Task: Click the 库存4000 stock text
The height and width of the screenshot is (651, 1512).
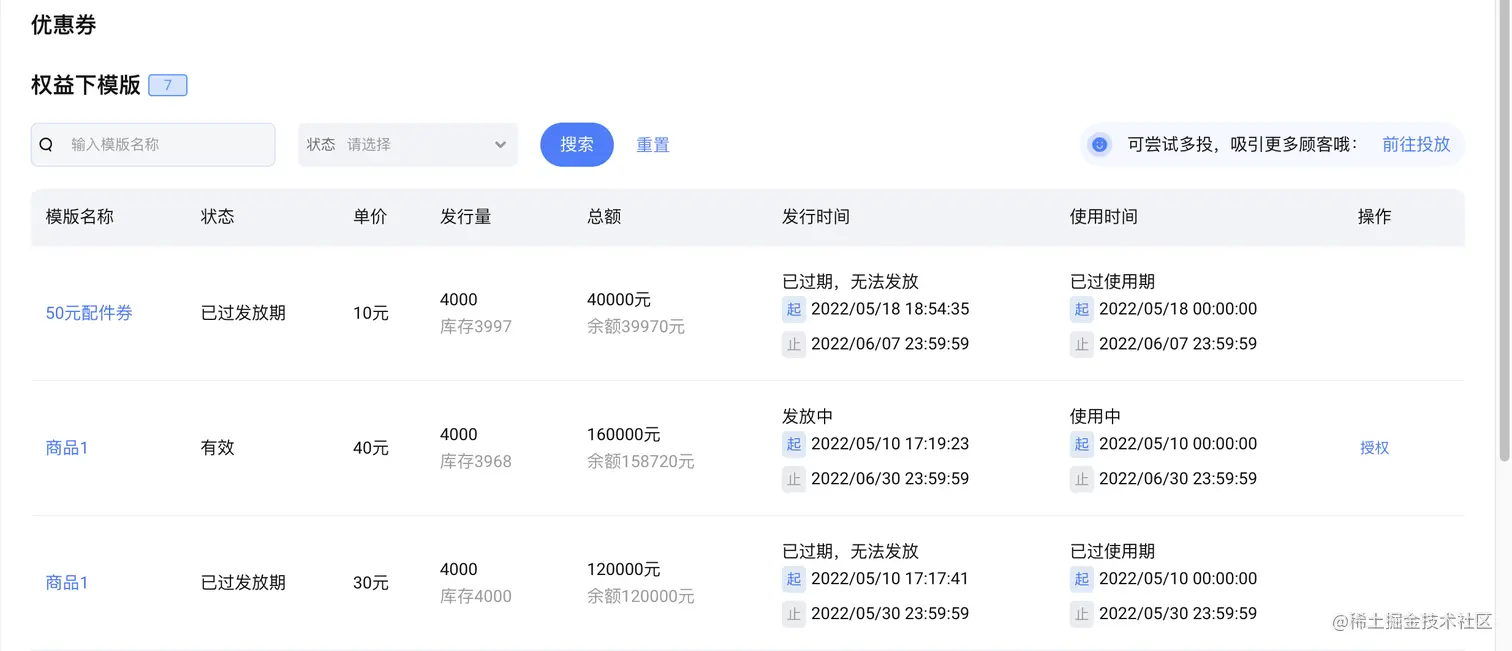Action: pos(476,597)
